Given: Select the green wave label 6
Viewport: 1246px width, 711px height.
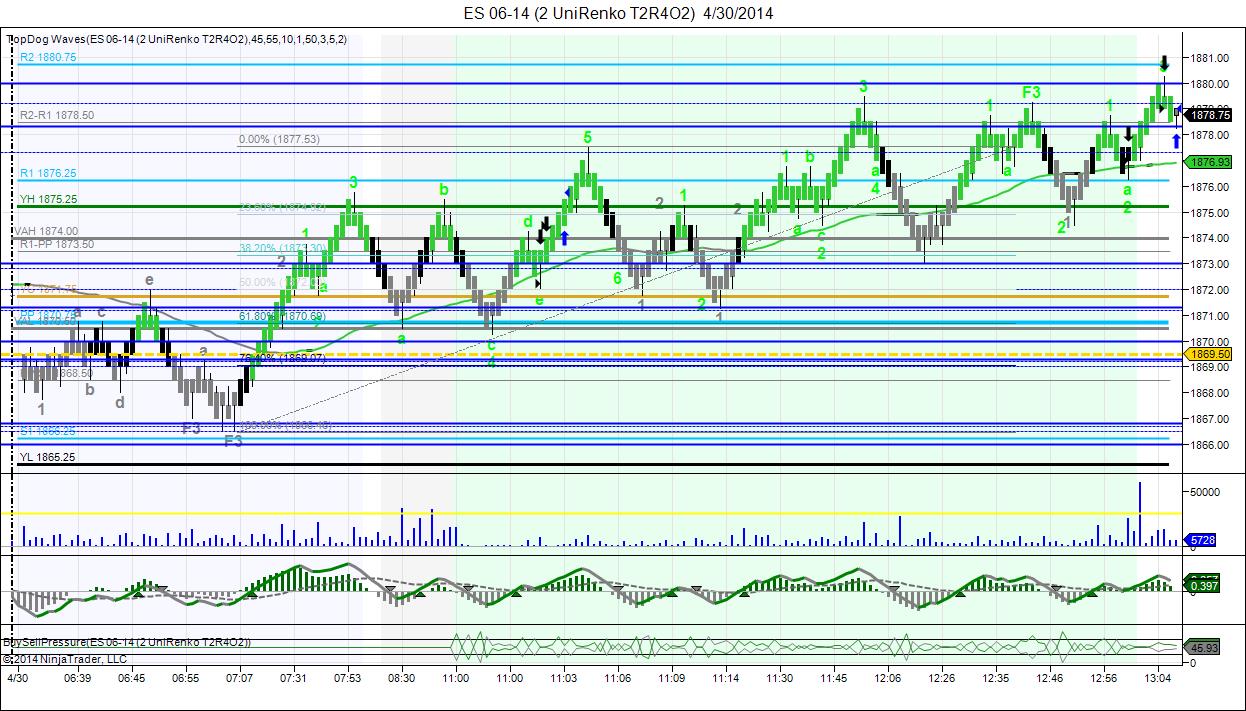Looking at the screenshot, I should [618, 279].
